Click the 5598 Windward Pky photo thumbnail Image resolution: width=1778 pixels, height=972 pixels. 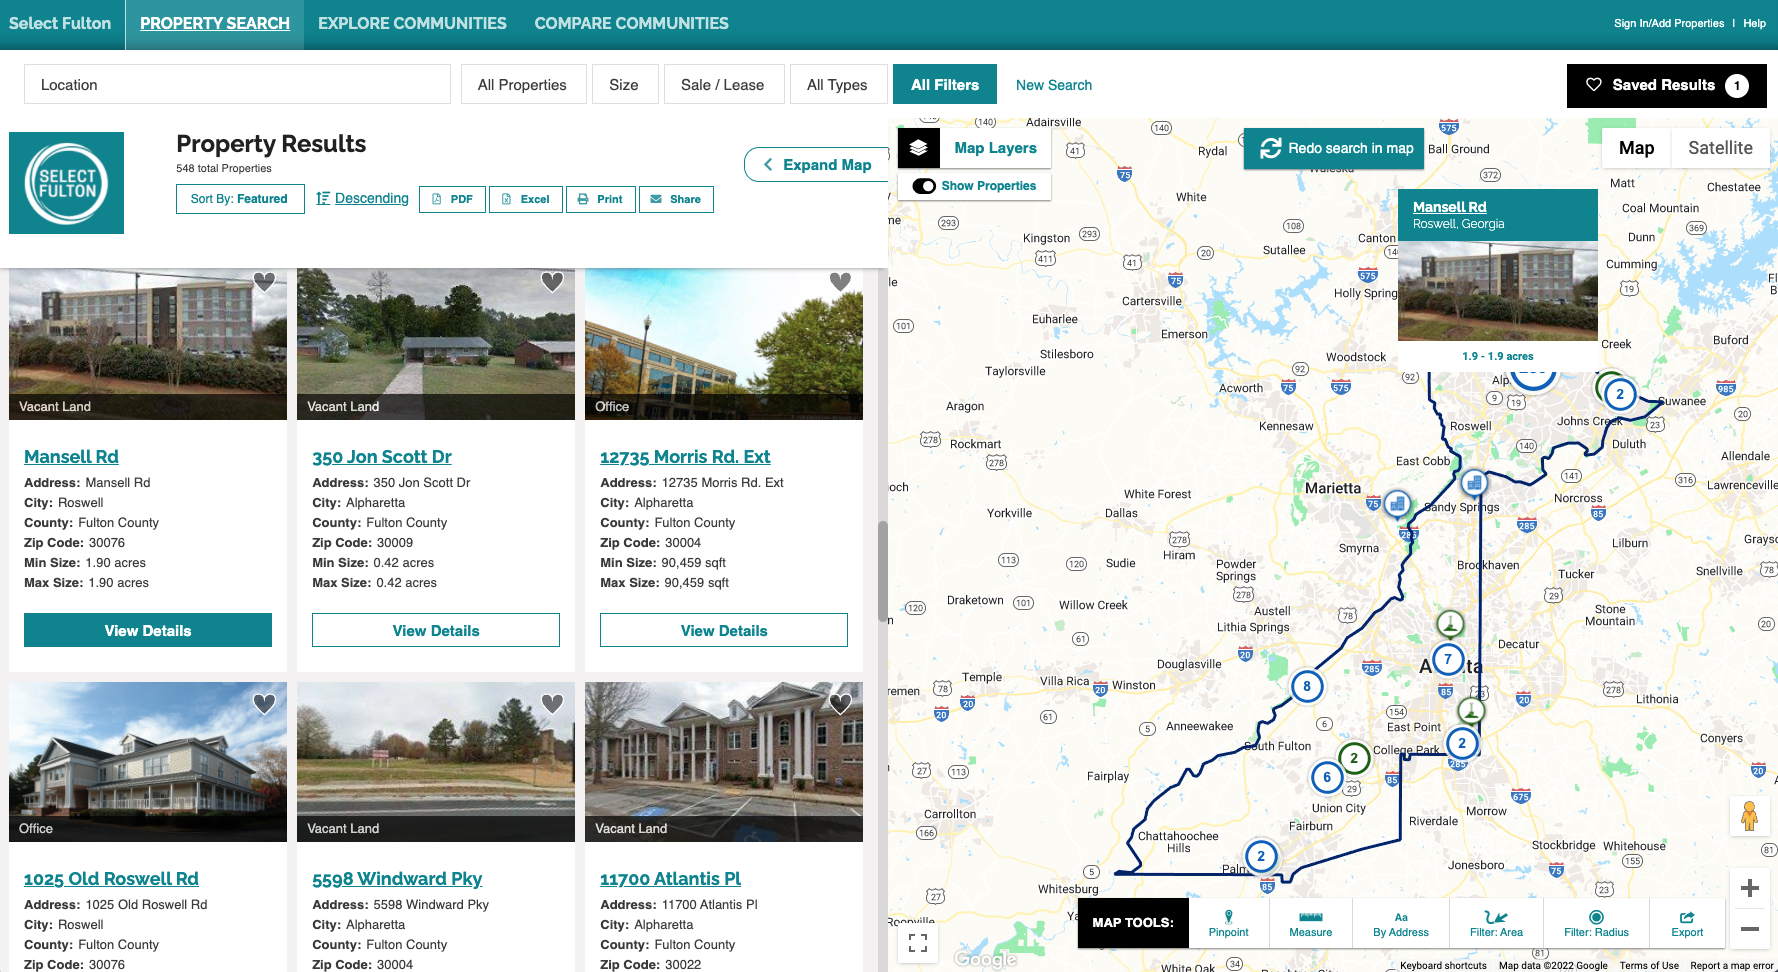436,762
